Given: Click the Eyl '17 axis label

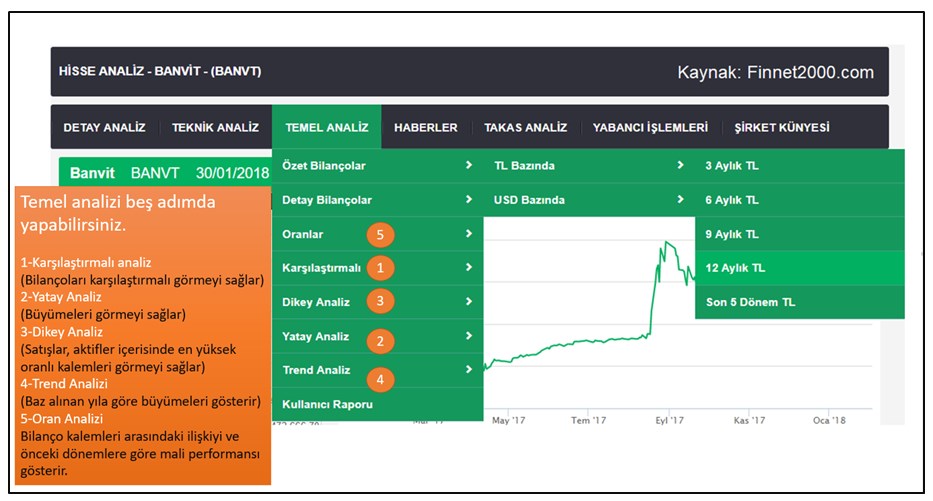Looking at the screenshot, I should coord(669,420).
